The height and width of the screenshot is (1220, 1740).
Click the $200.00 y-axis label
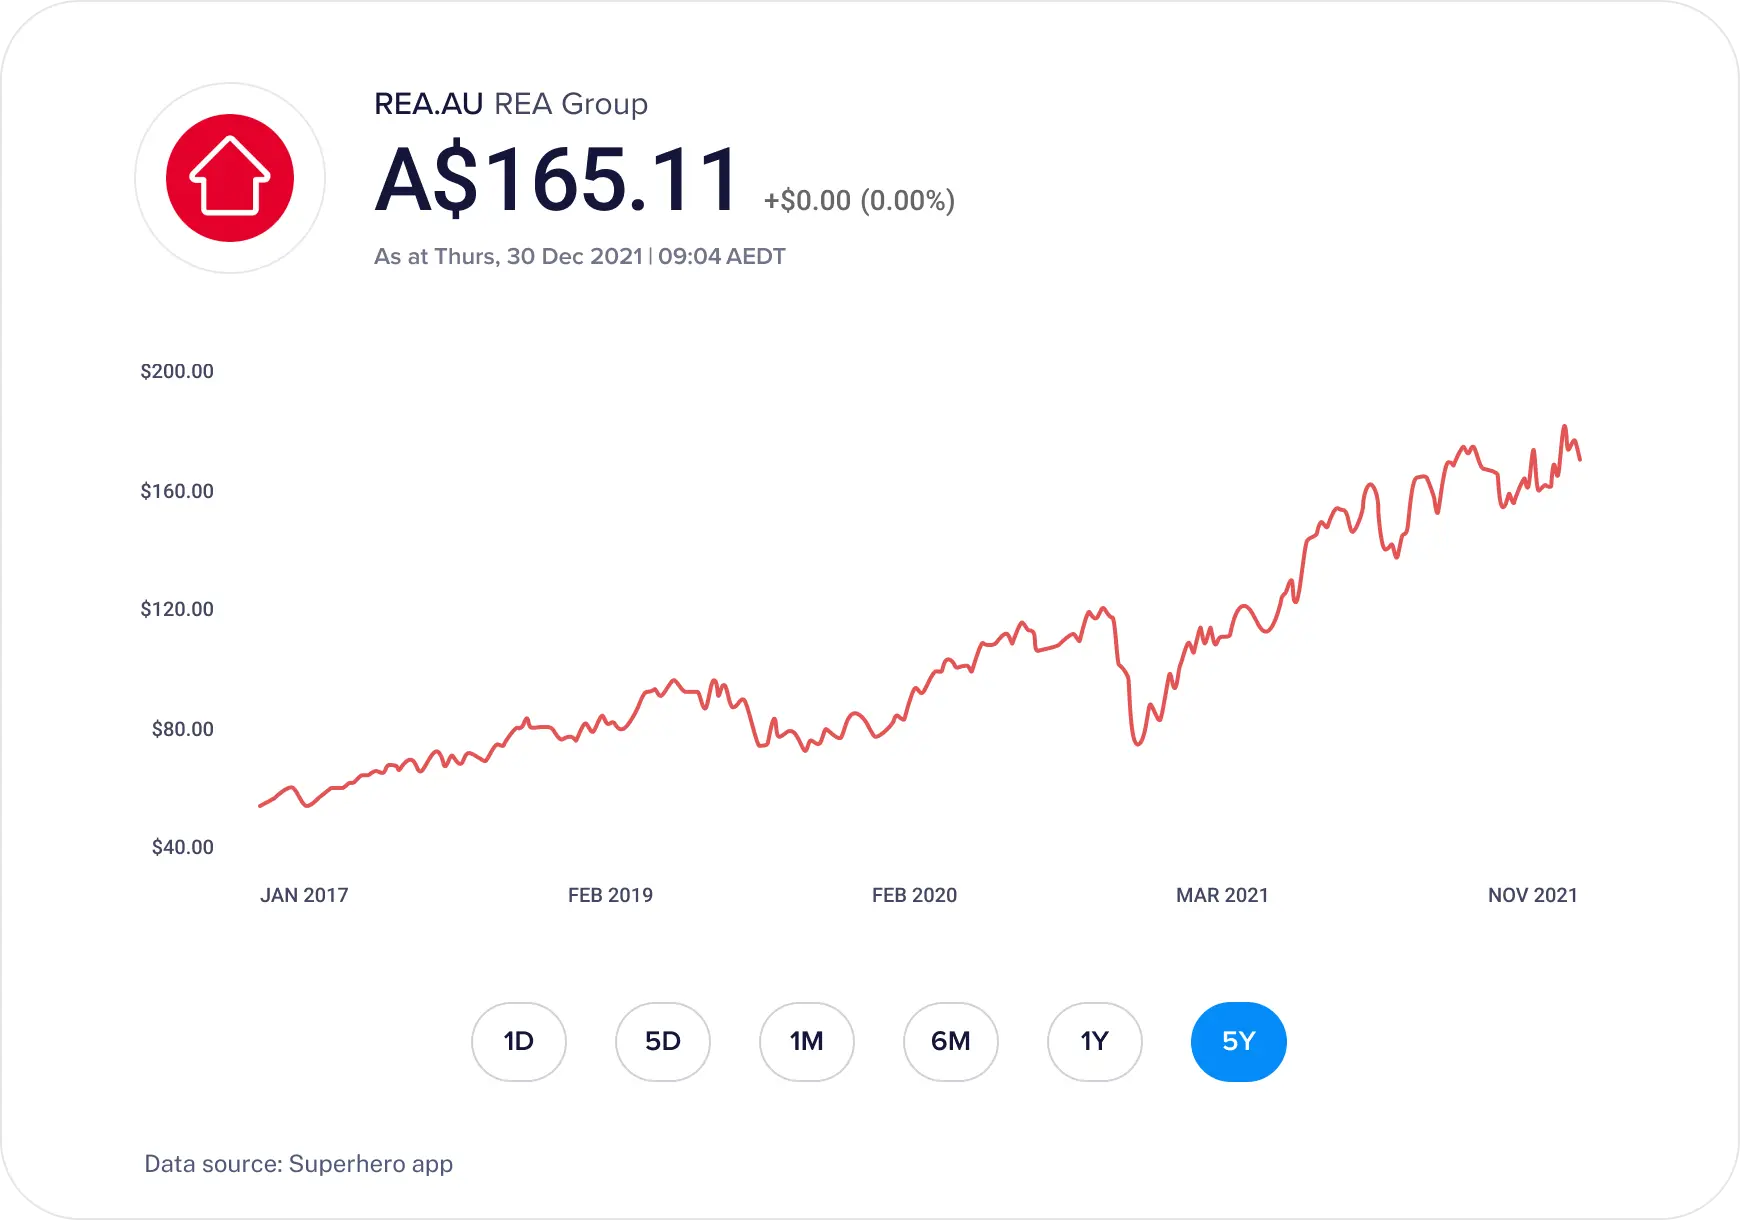click(x=177, y=371)
